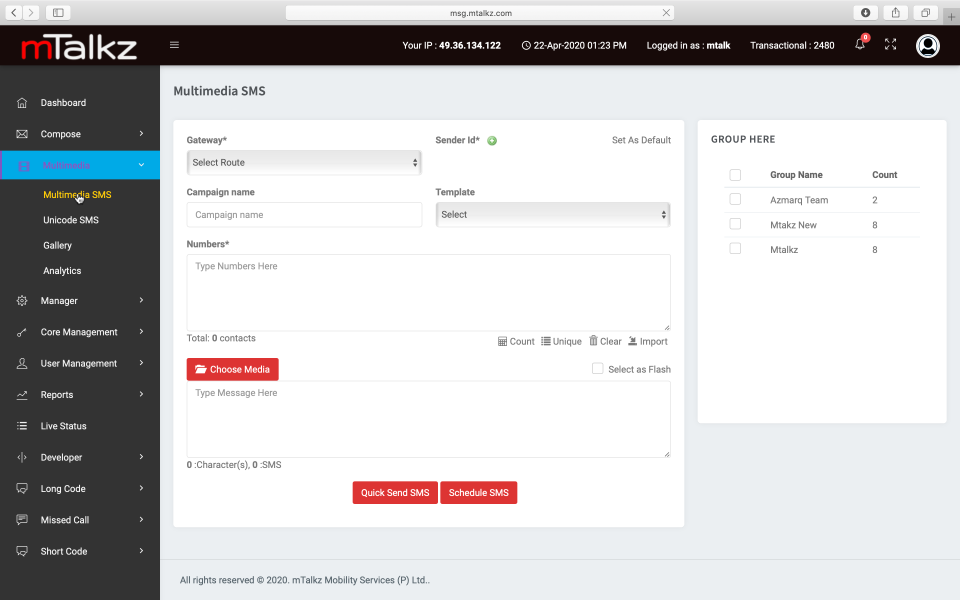
Task: Open the user profile avatar icon
Action: click(x=927, y=45)
